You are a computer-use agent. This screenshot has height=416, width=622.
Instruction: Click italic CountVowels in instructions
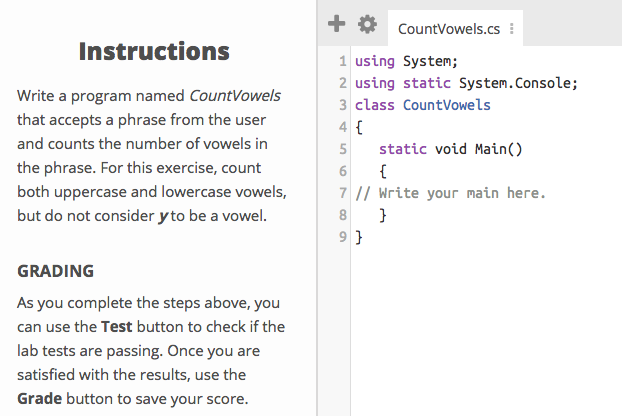tap(234, 96)
